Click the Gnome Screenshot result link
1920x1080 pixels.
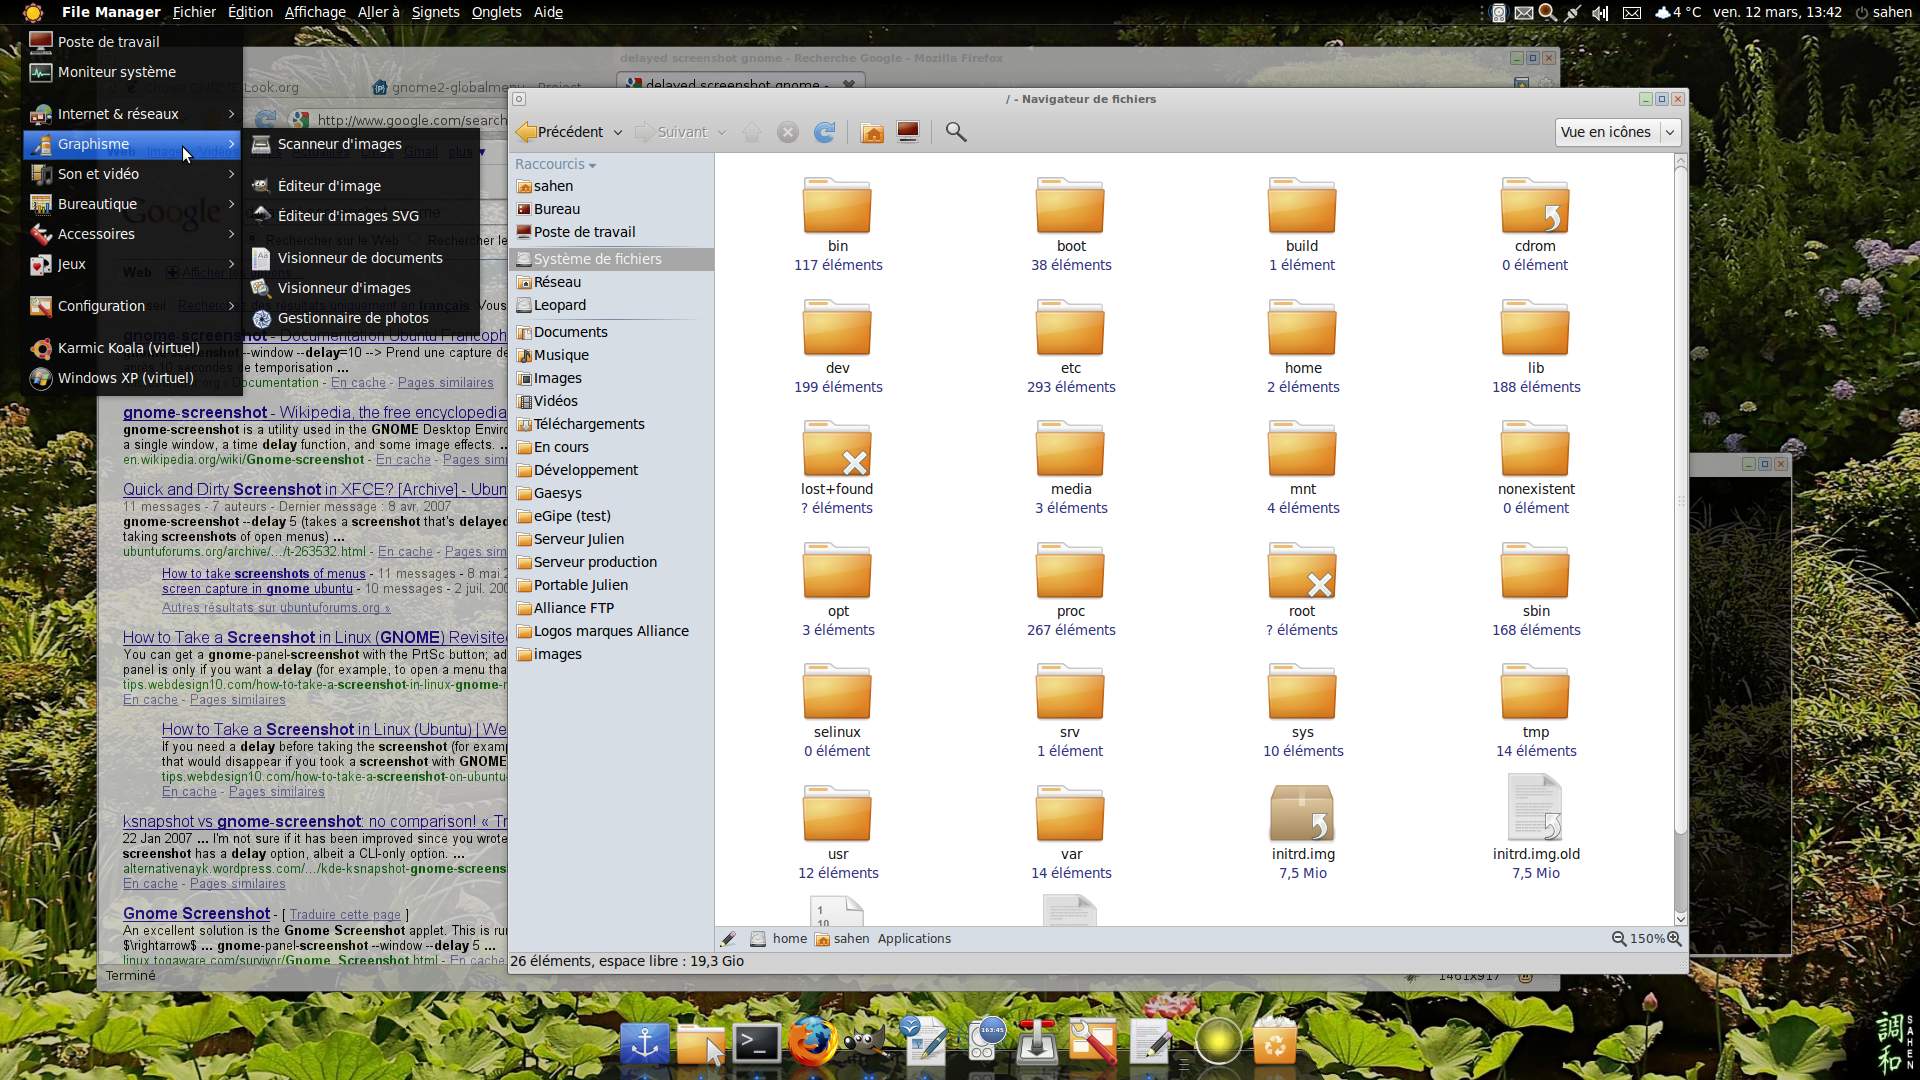tap(196, 913)
